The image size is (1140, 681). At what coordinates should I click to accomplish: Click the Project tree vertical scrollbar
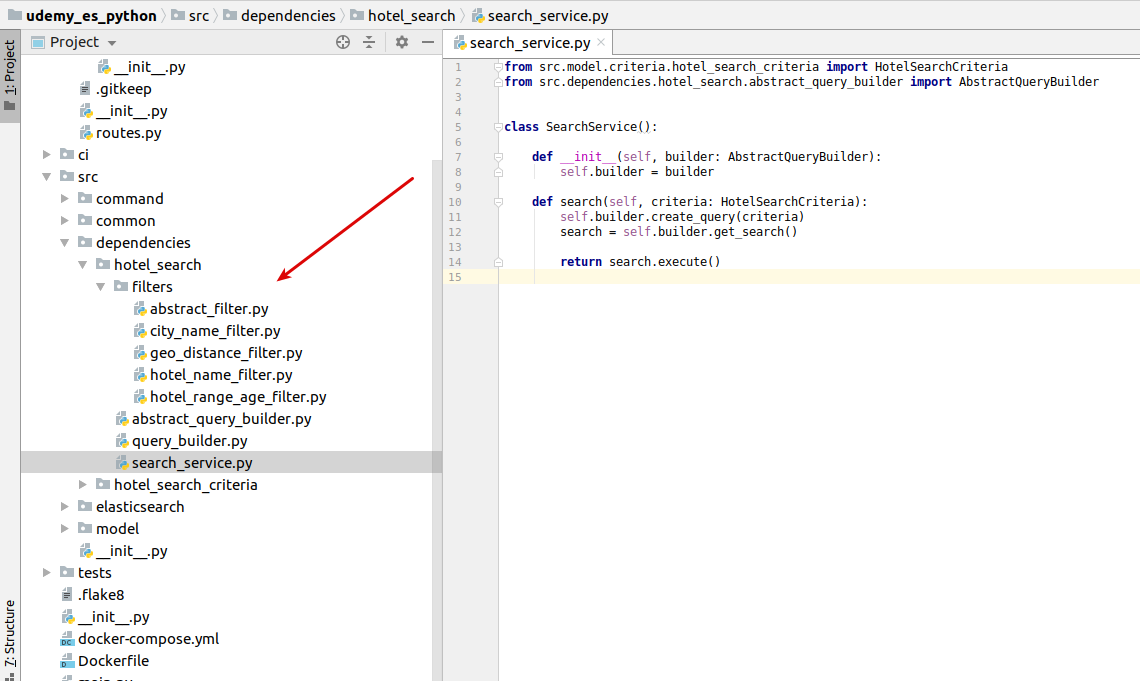[x=434, y=300]
